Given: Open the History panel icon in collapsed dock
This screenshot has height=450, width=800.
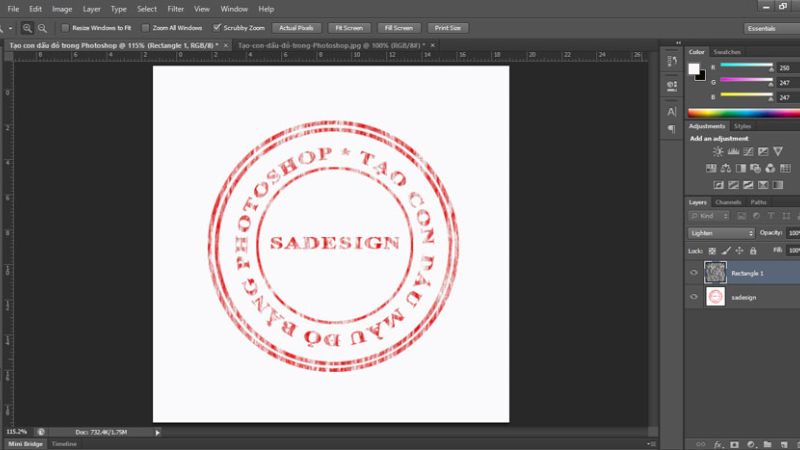Looking at the screenshot, I should pos(672,61).
